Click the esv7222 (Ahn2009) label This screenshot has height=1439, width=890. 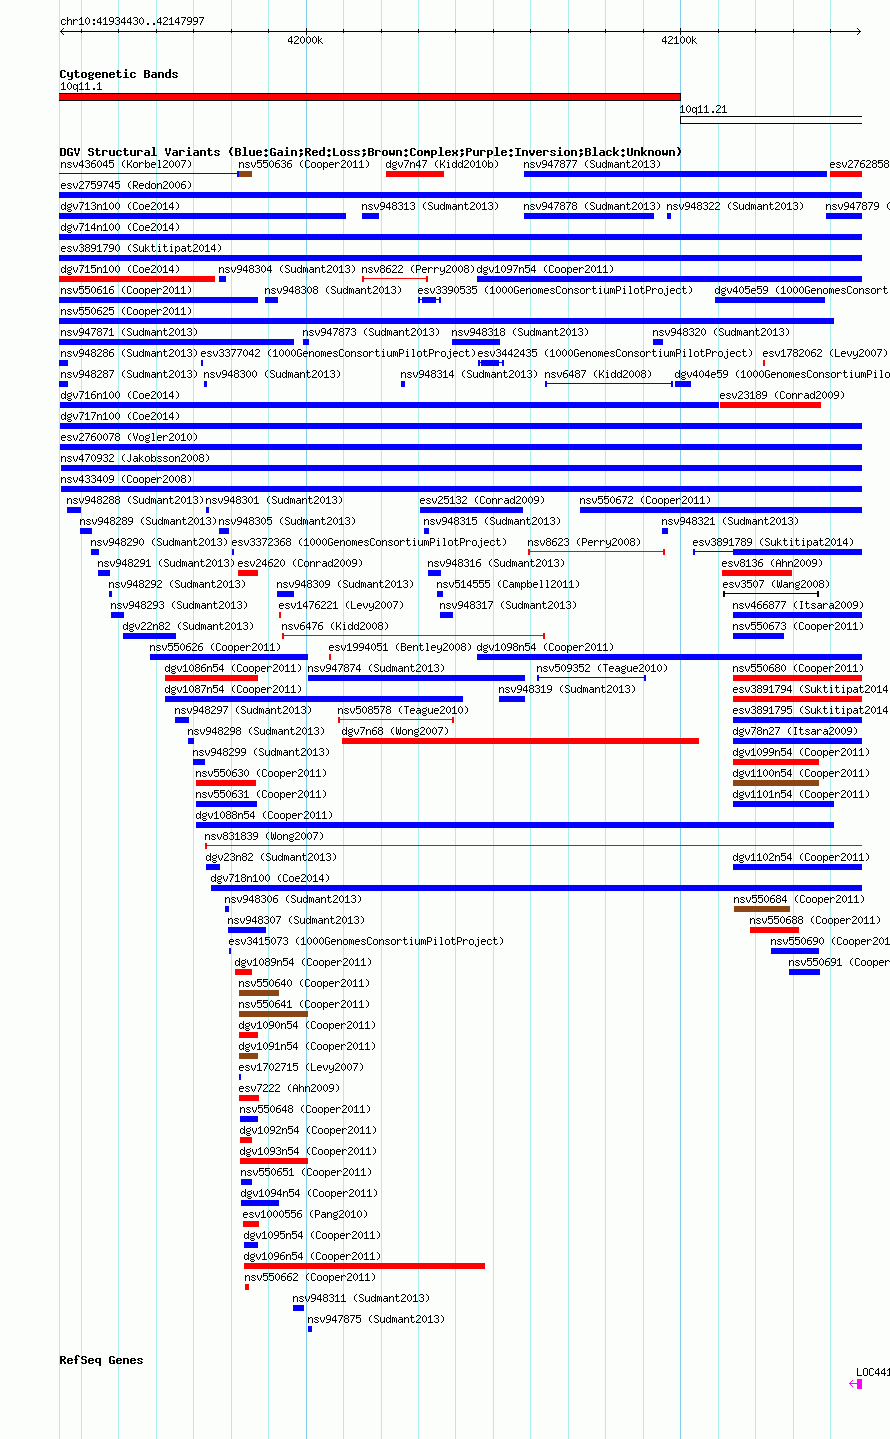point(290,1088)
